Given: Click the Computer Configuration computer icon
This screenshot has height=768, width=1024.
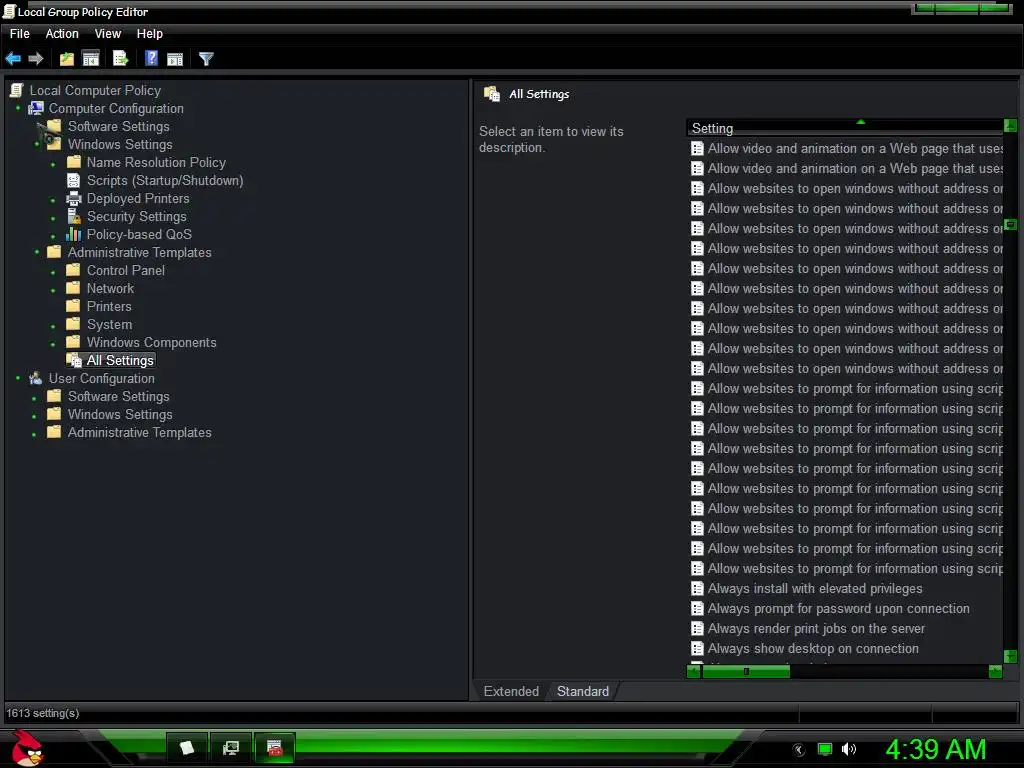Looking at the screenshot, I should (x=36, y=108).
